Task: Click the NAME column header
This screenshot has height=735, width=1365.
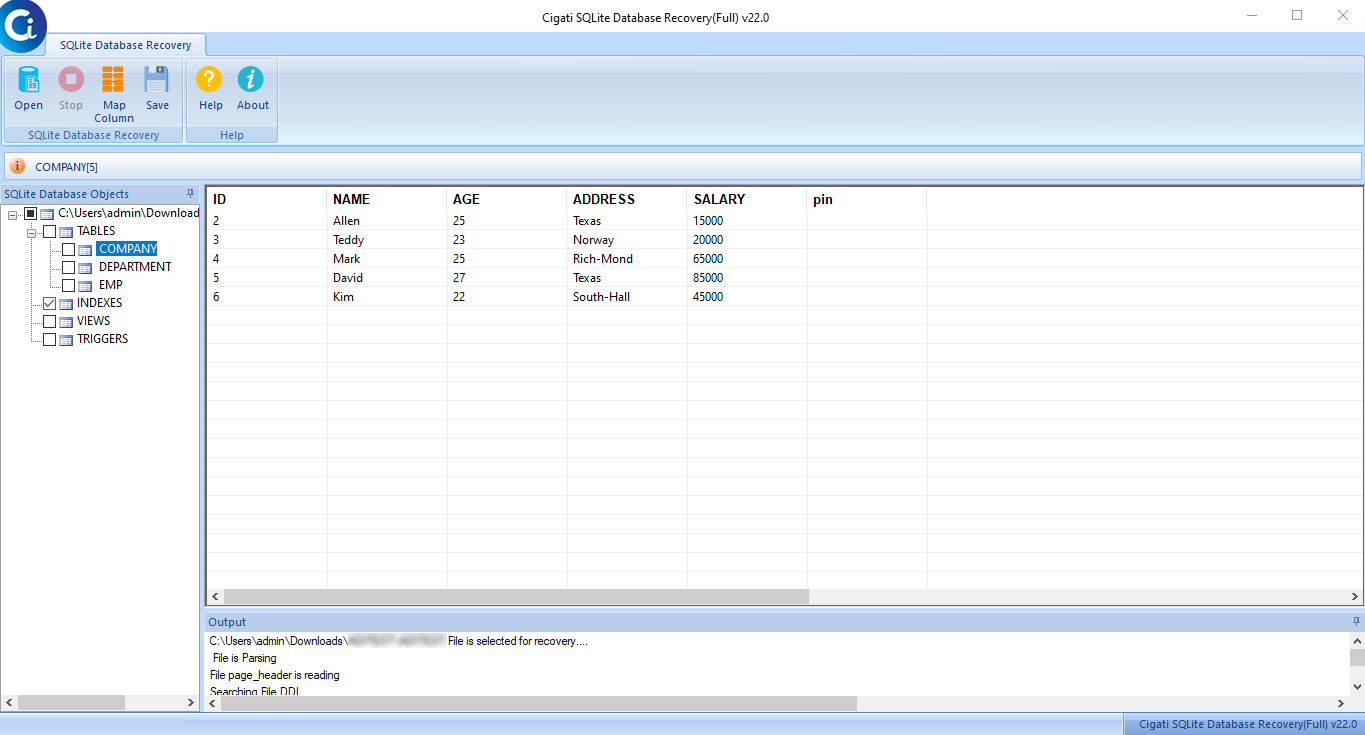Action: point(387,199)
